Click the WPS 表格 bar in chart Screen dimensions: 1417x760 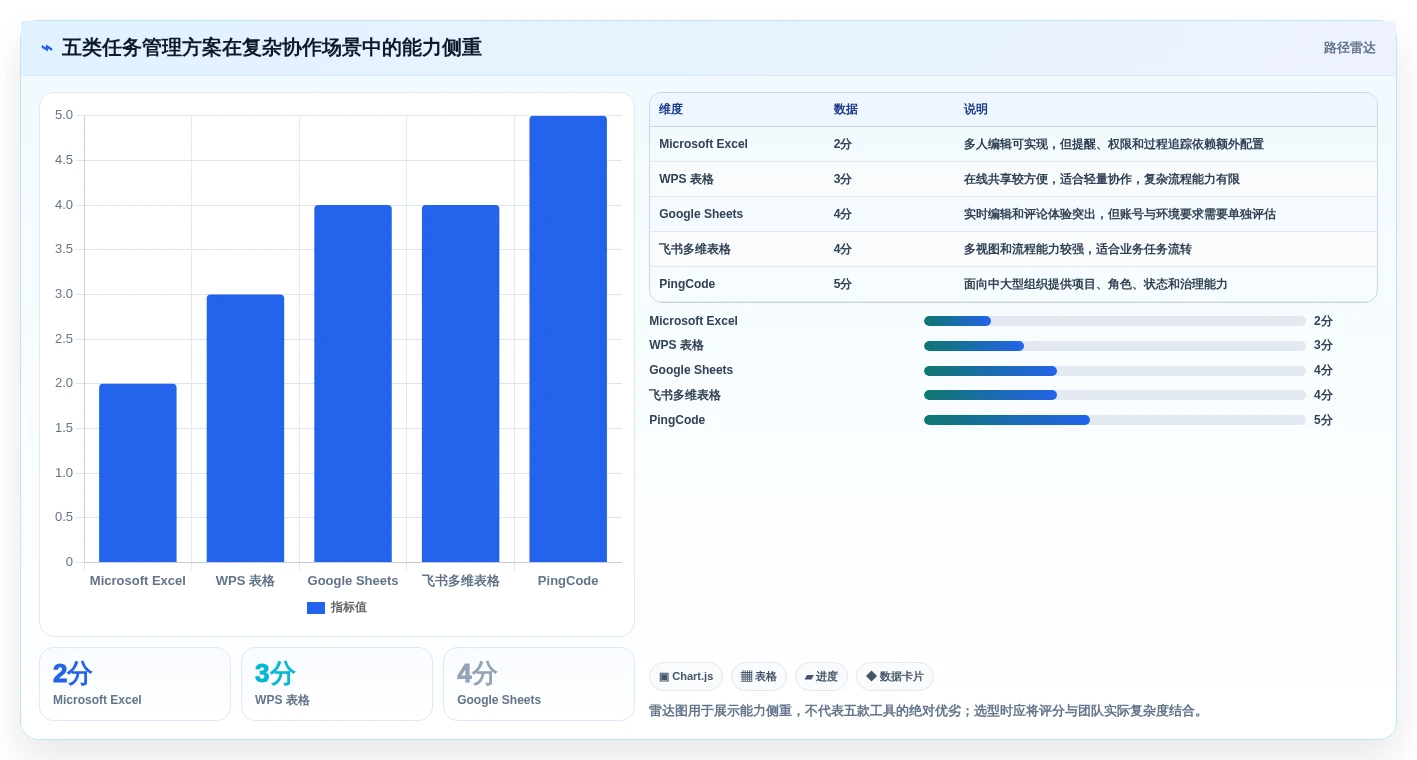click(x=245, y=428)
